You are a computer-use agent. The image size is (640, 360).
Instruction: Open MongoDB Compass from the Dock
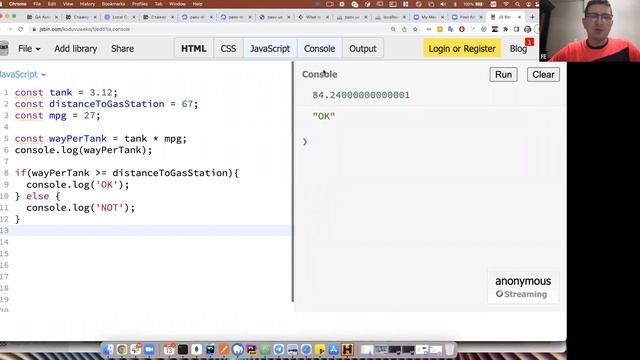pos(196,349)
